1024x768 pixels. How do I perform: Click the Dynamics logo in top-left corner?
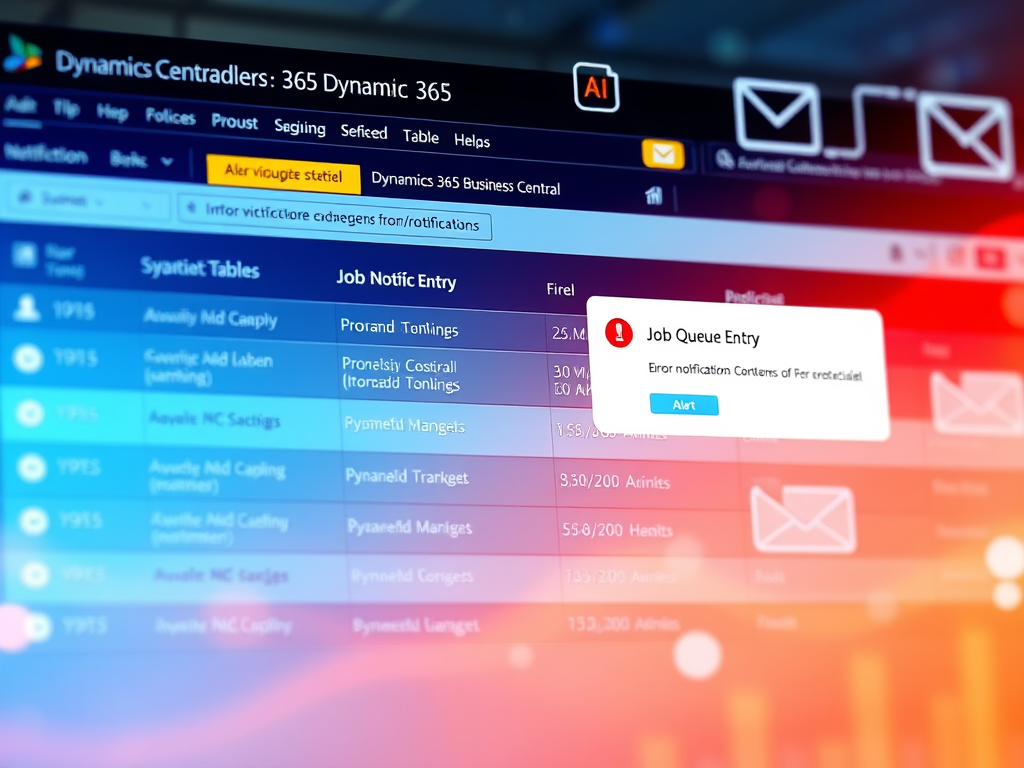click(x=22, y=54)
